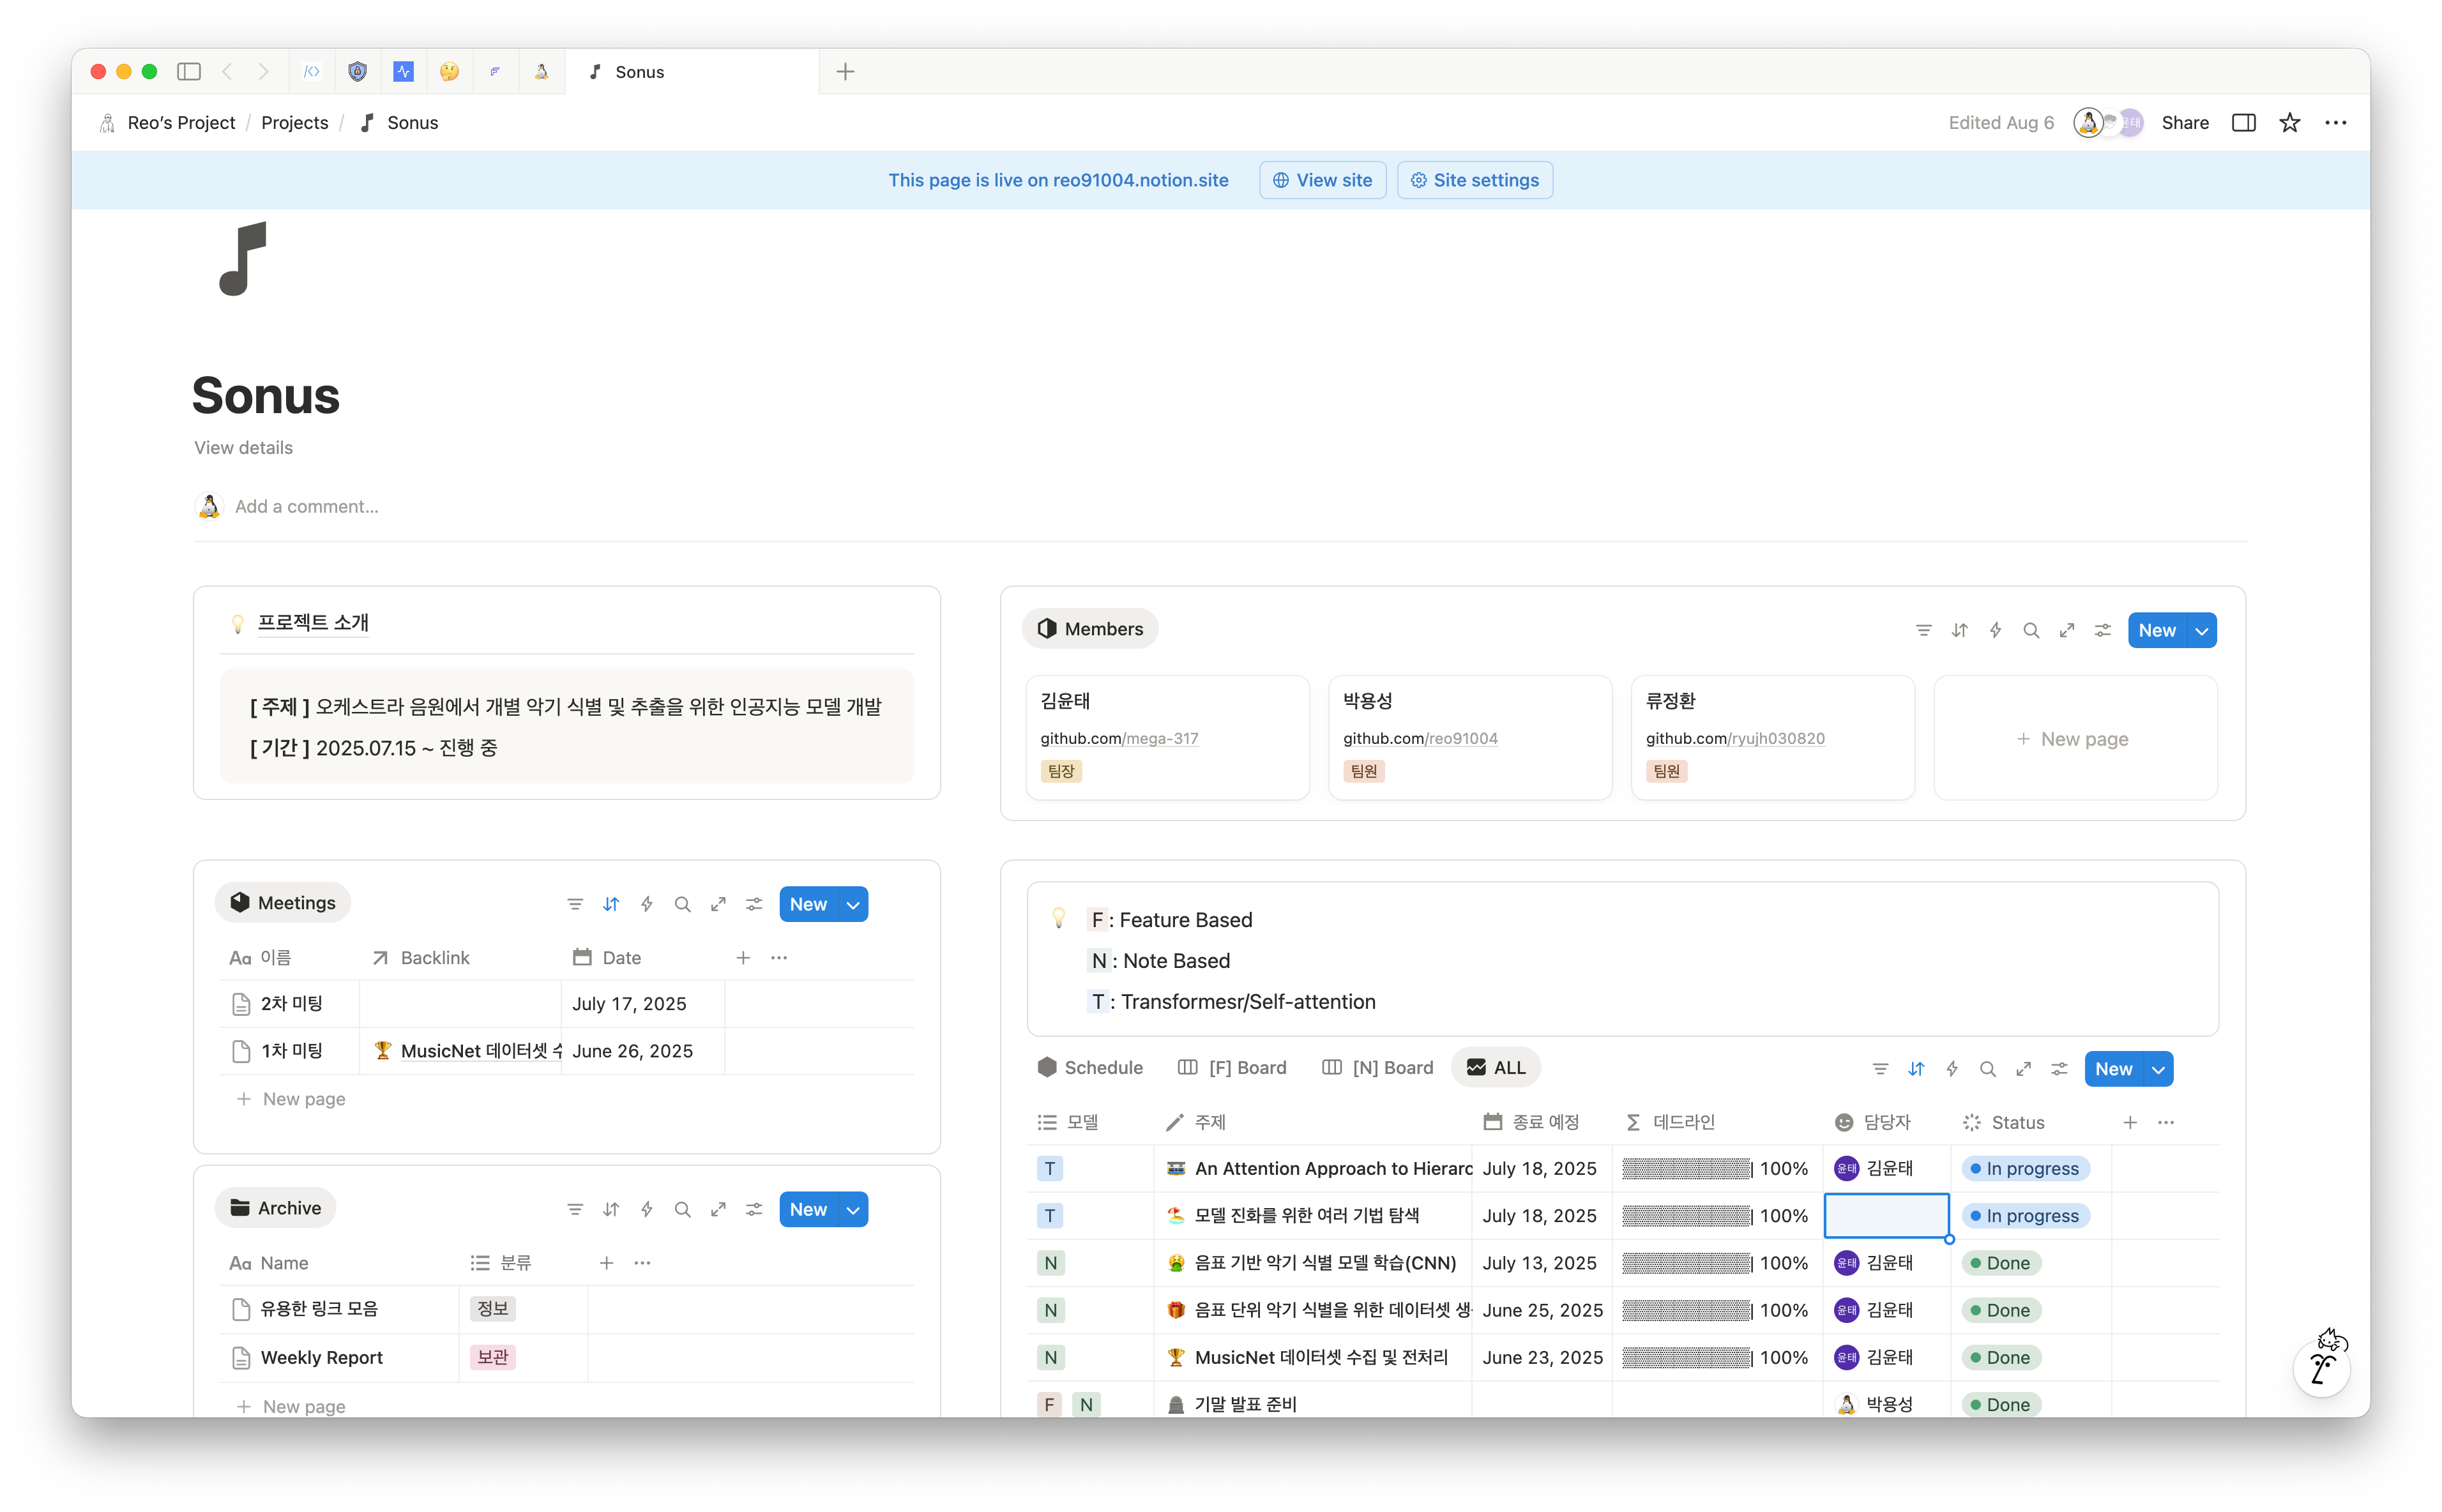Click the Meetings sort icon
Screen dimensions: 2442x1512
[x=611, y=904]
